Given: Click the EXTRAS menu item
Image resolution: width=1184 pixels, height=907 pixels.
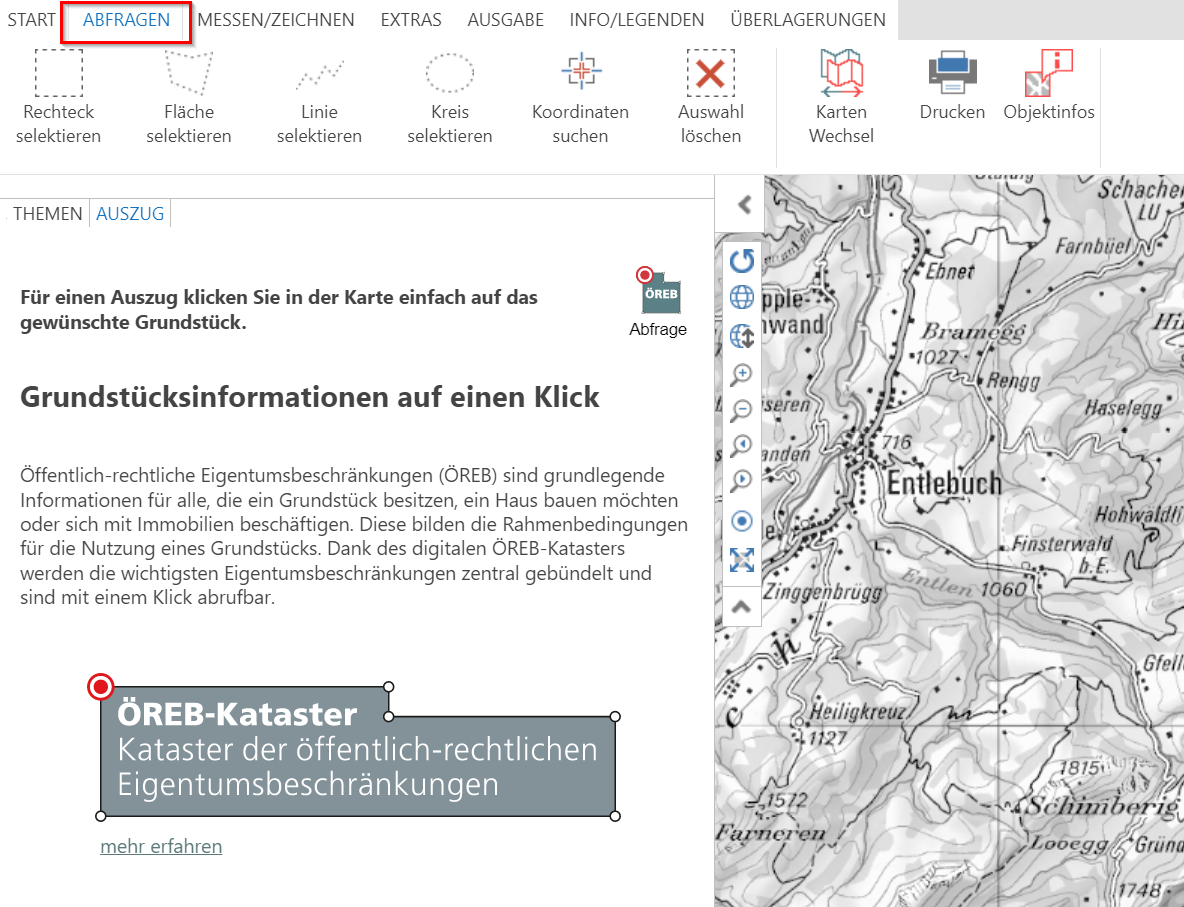Looking at the screenshot, I should click(410, 19).
